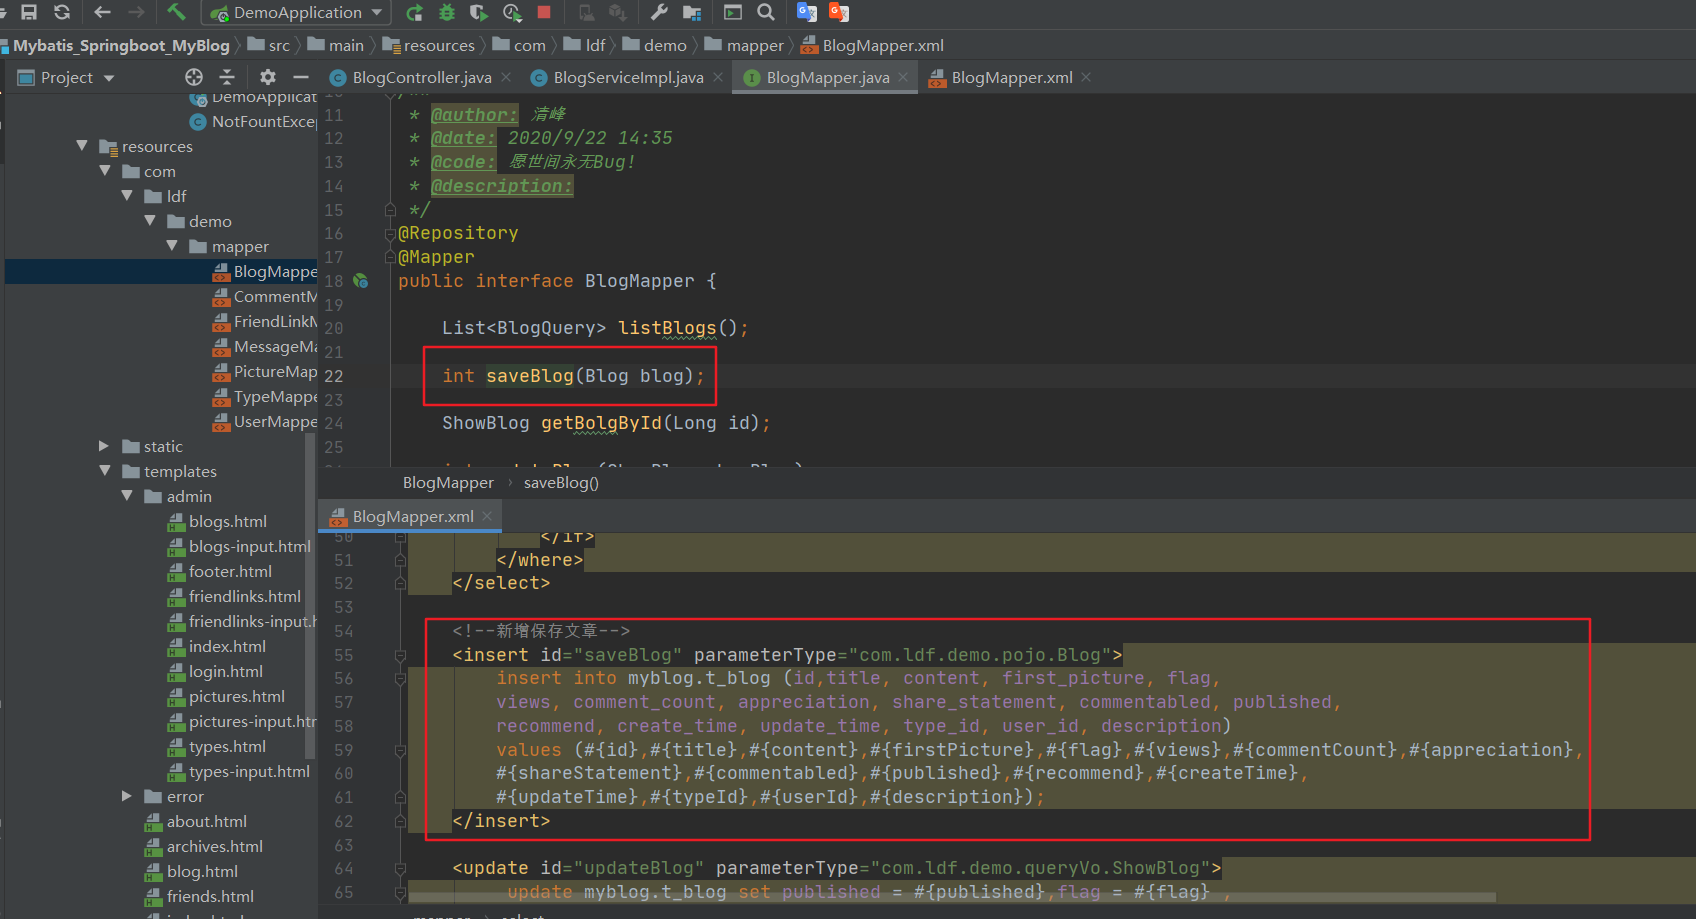
Task: Collapse the mapper folder node
Action: click(172, 246)
